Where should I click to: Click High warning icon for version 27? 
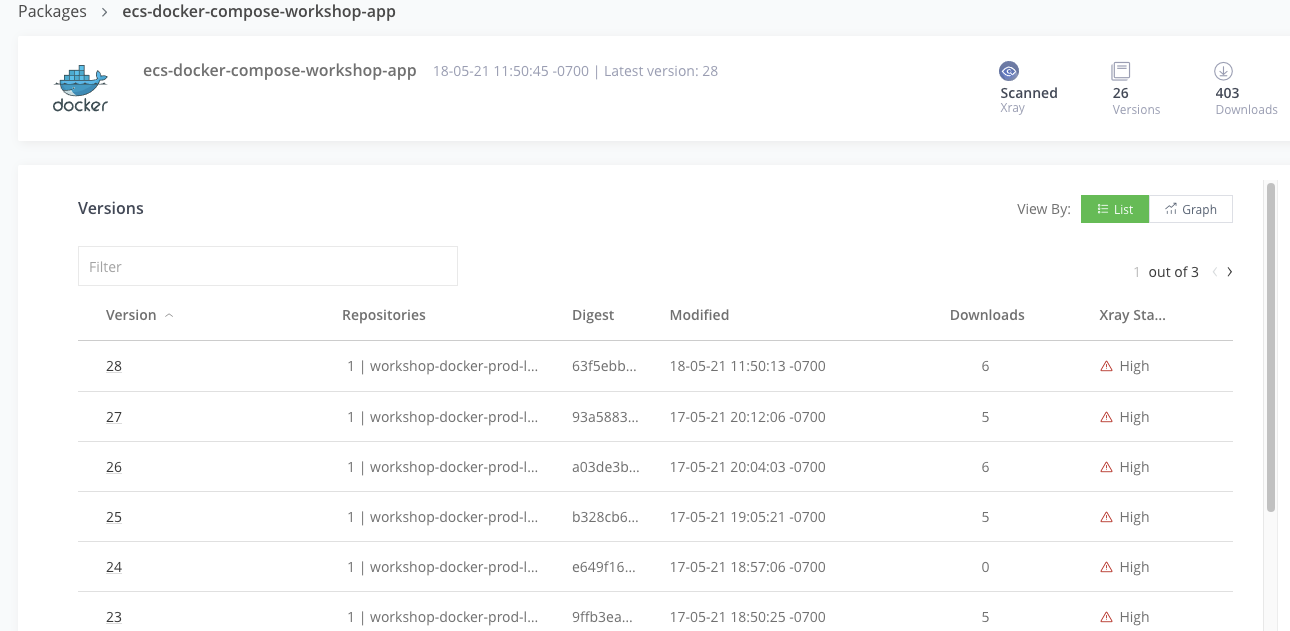click(1106, 417)
